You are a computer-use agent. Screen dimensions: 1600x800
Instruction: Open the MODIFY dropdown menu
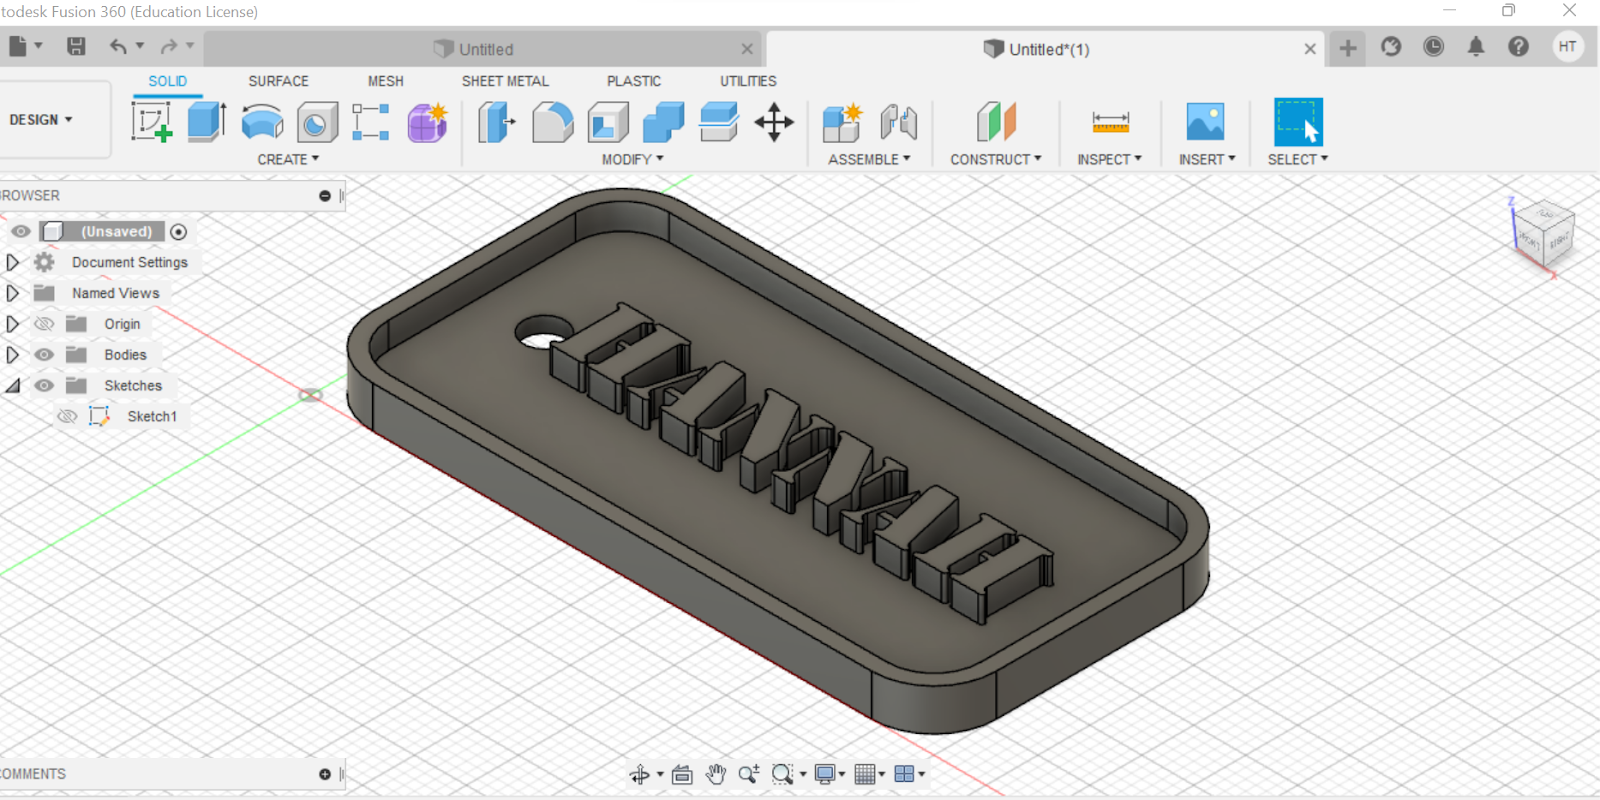click(632, 159)
